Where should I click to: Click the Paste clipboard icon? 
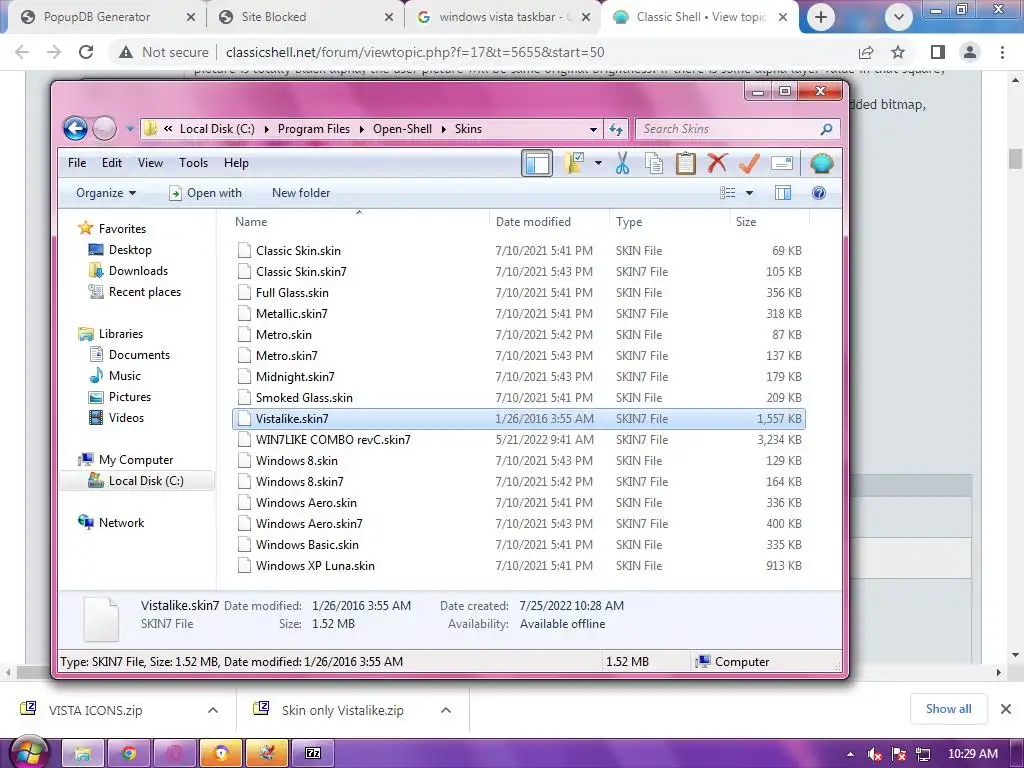point(685,163)
